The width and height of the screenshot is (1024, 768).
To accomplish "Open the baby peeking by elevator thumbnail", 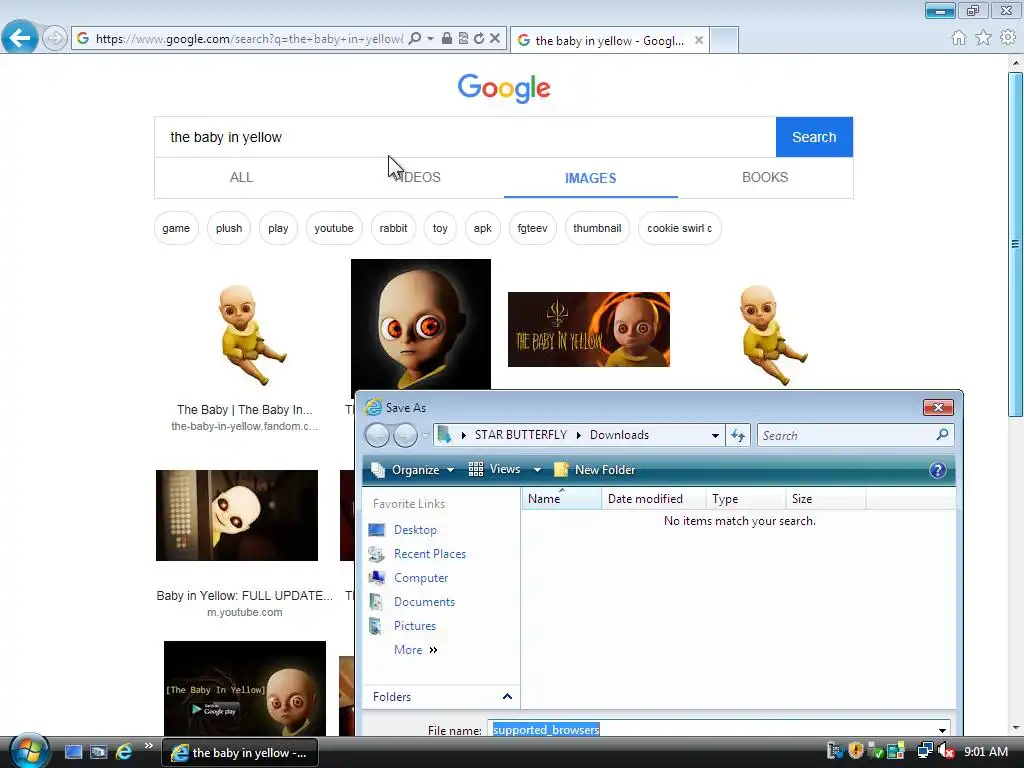I will pos(237,515).
